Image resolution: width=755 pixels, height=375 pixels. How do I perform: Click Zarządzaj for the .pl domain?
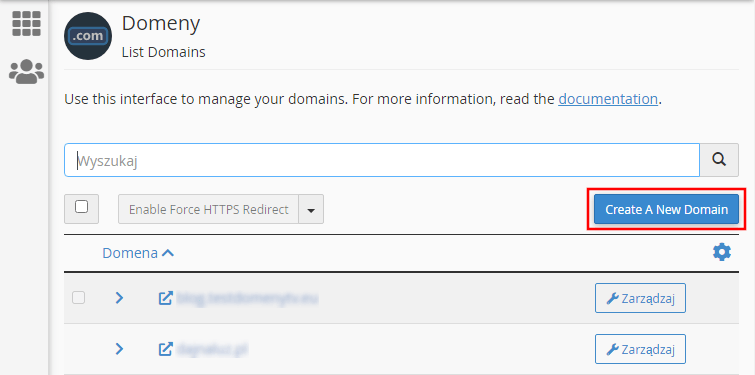[640, 349]
